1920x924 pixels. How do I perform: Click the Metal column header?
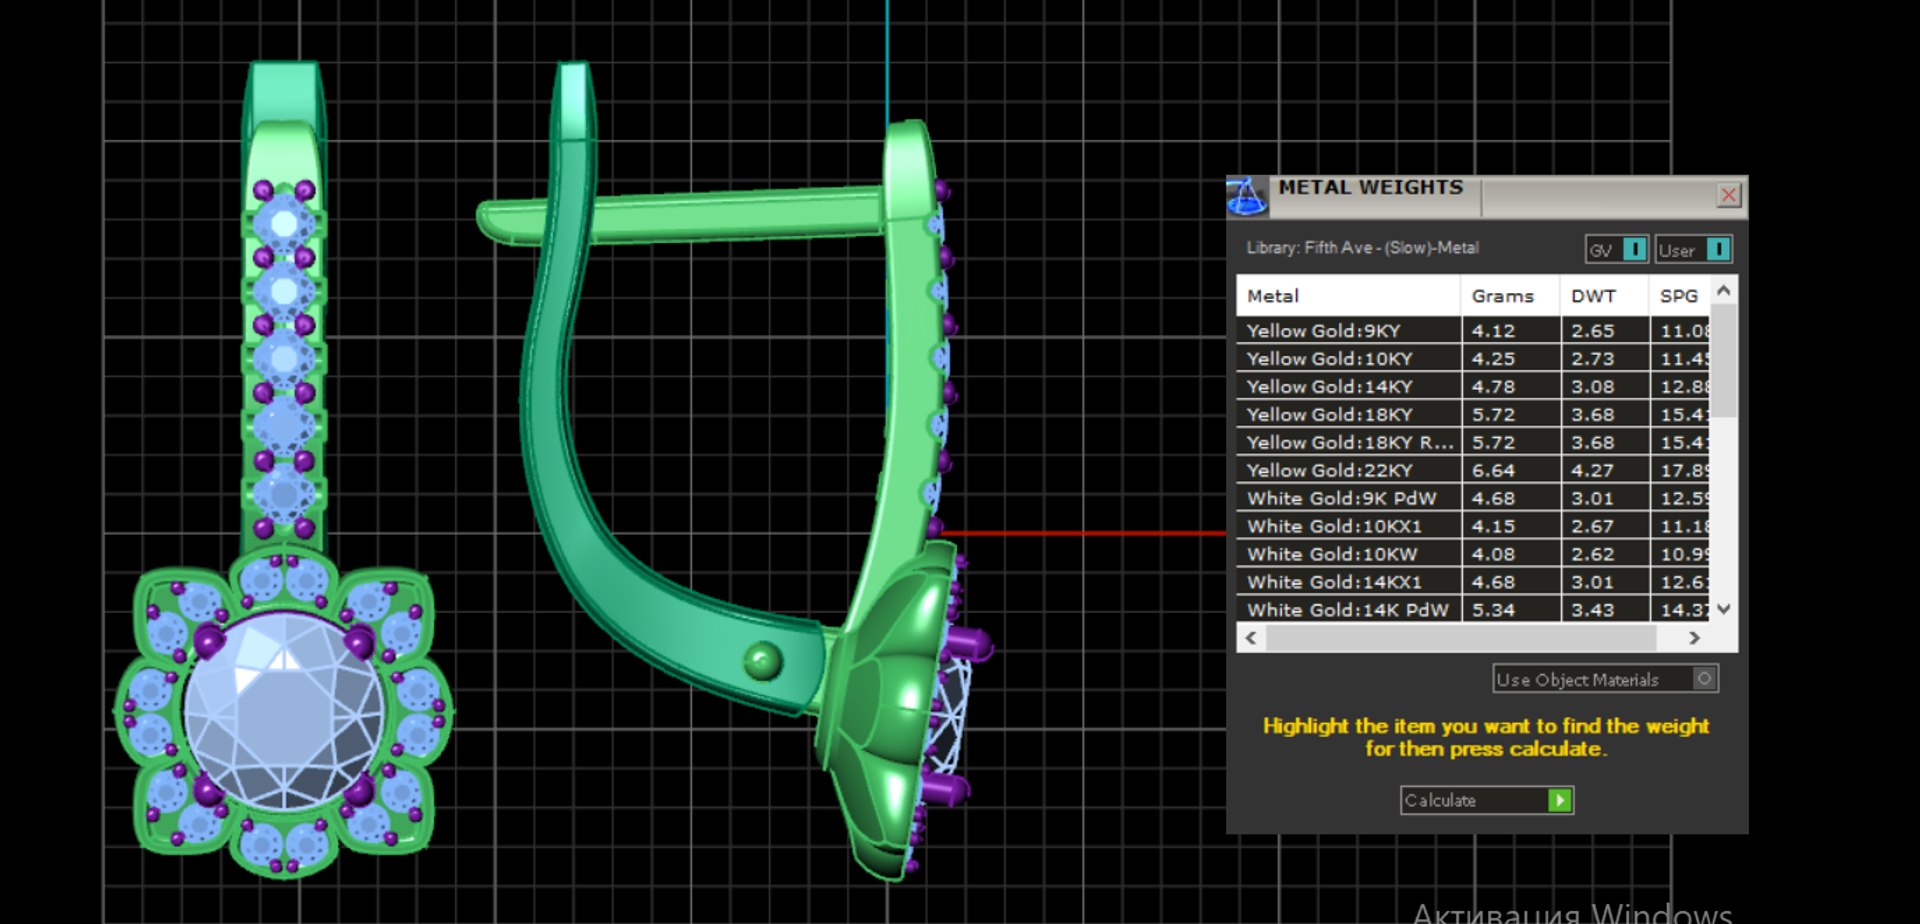(1348, 296)
